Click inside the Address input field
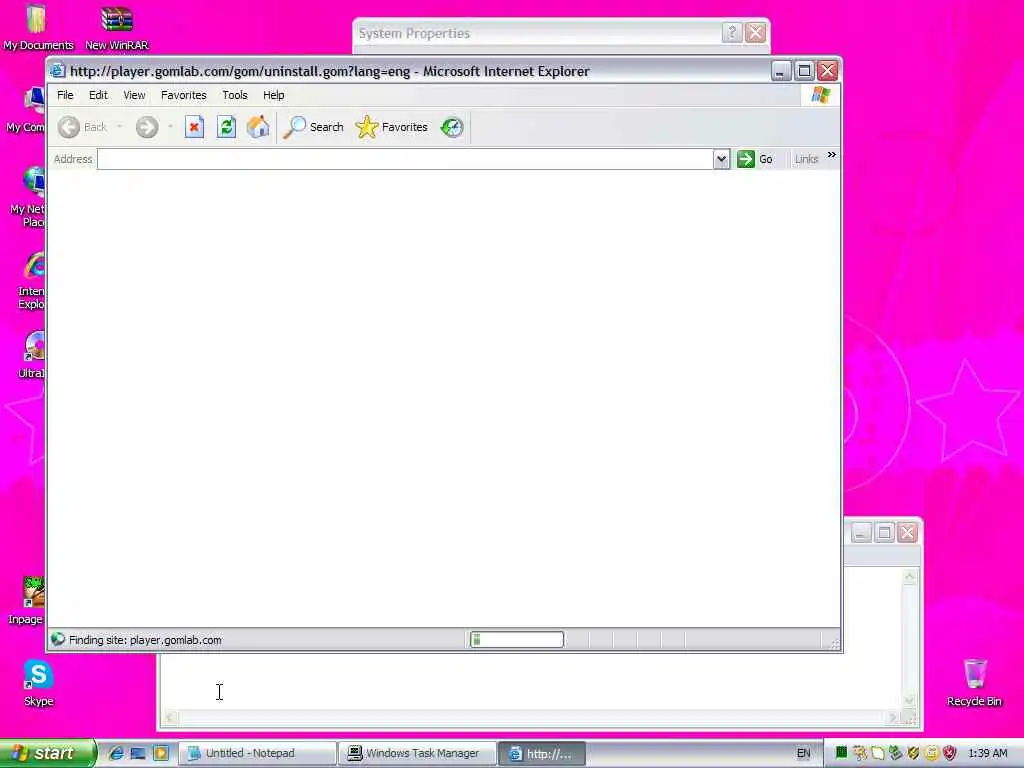 tap(405, 159)
